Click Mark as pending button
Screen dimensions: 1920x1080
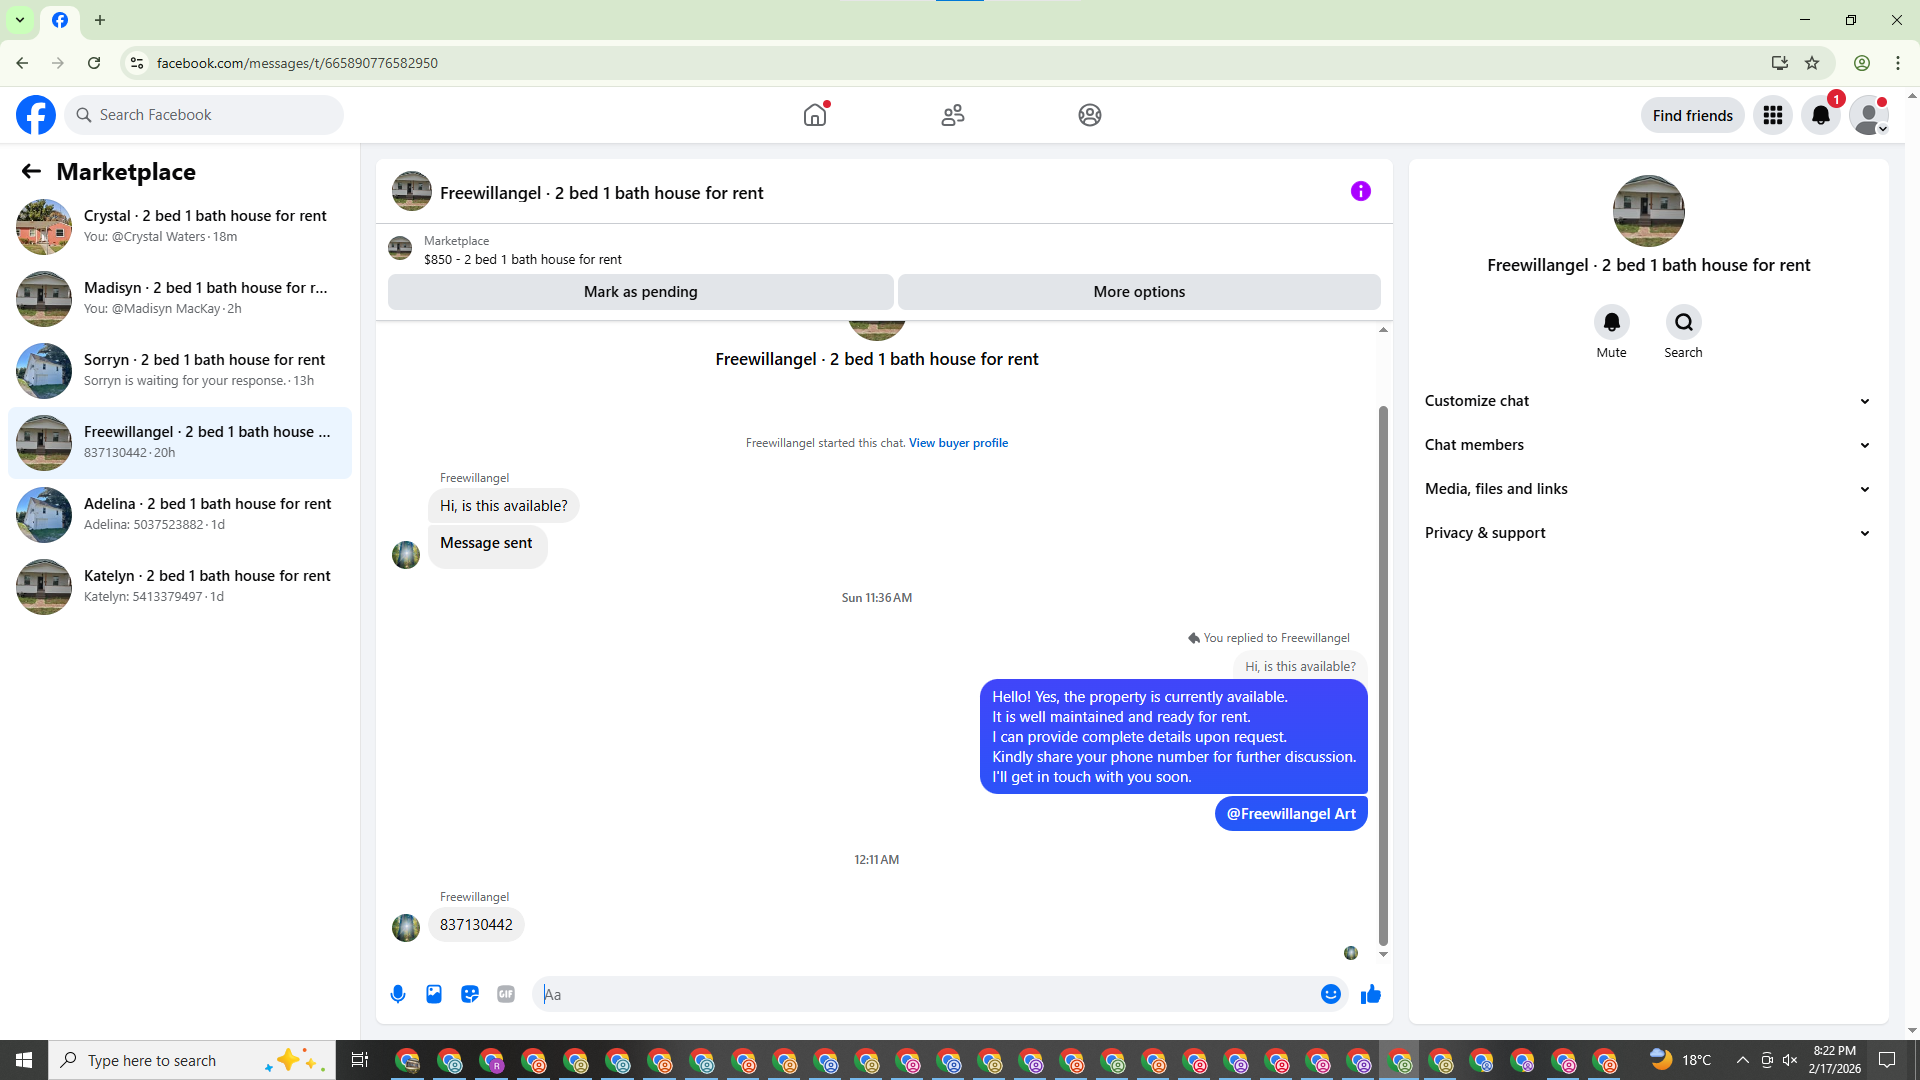tap(640, 292)
